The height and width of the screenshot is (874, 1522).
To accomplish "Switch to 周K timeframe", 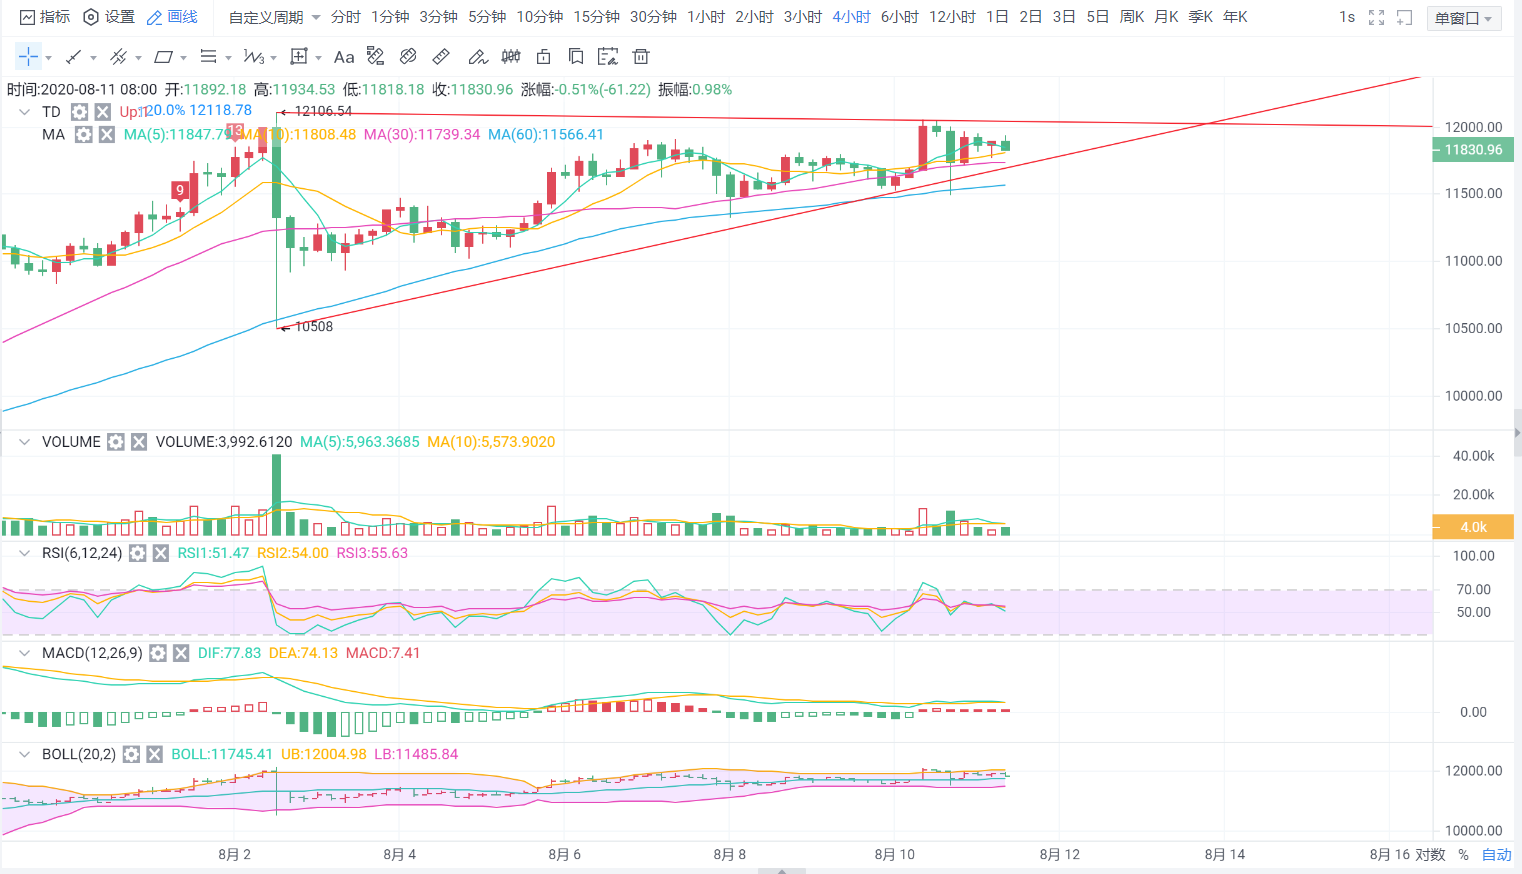I will (x=1132, y=17).
